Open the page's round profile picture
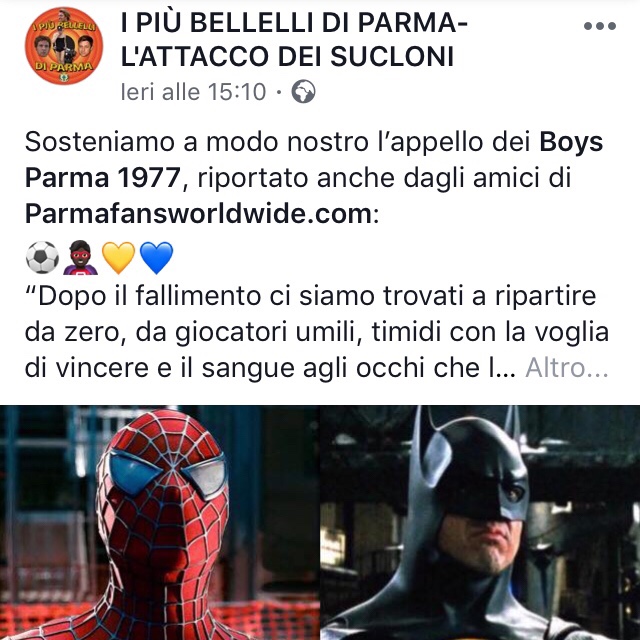The image size is (640, 640). (64, 46)
